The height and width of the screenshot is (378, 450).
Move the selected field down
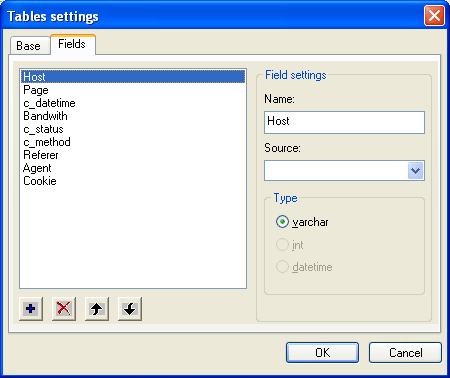[x=130, y=309]
